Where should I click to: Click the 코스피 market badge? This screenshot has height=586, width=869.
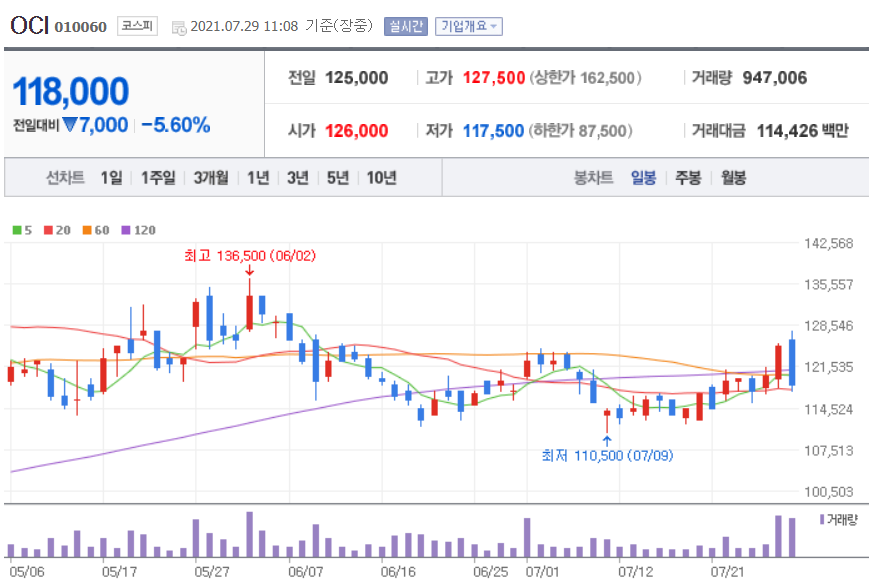point(137,26)
